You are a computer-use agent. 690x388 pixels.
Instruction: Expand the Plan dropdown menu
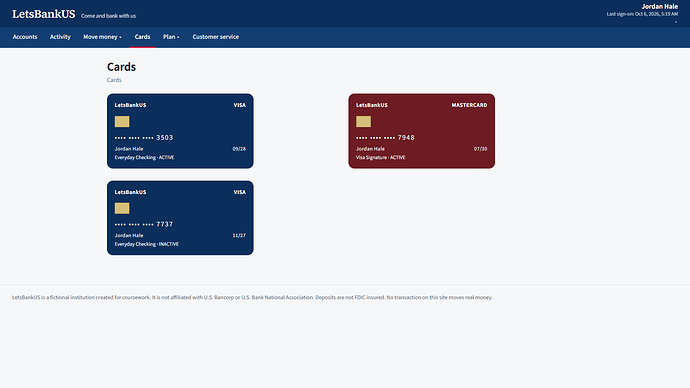click(x=171, y=37)
